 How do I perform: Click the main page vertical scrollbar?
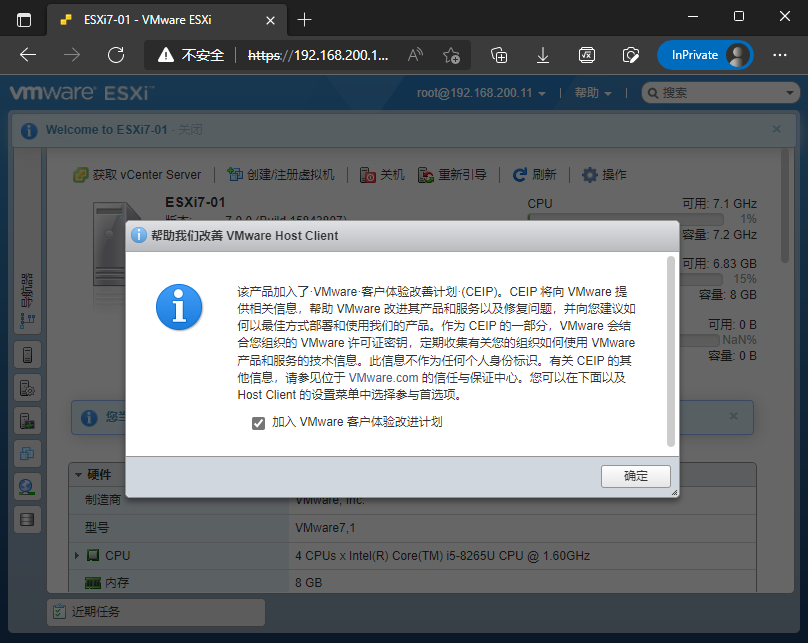tap(784, 206)
